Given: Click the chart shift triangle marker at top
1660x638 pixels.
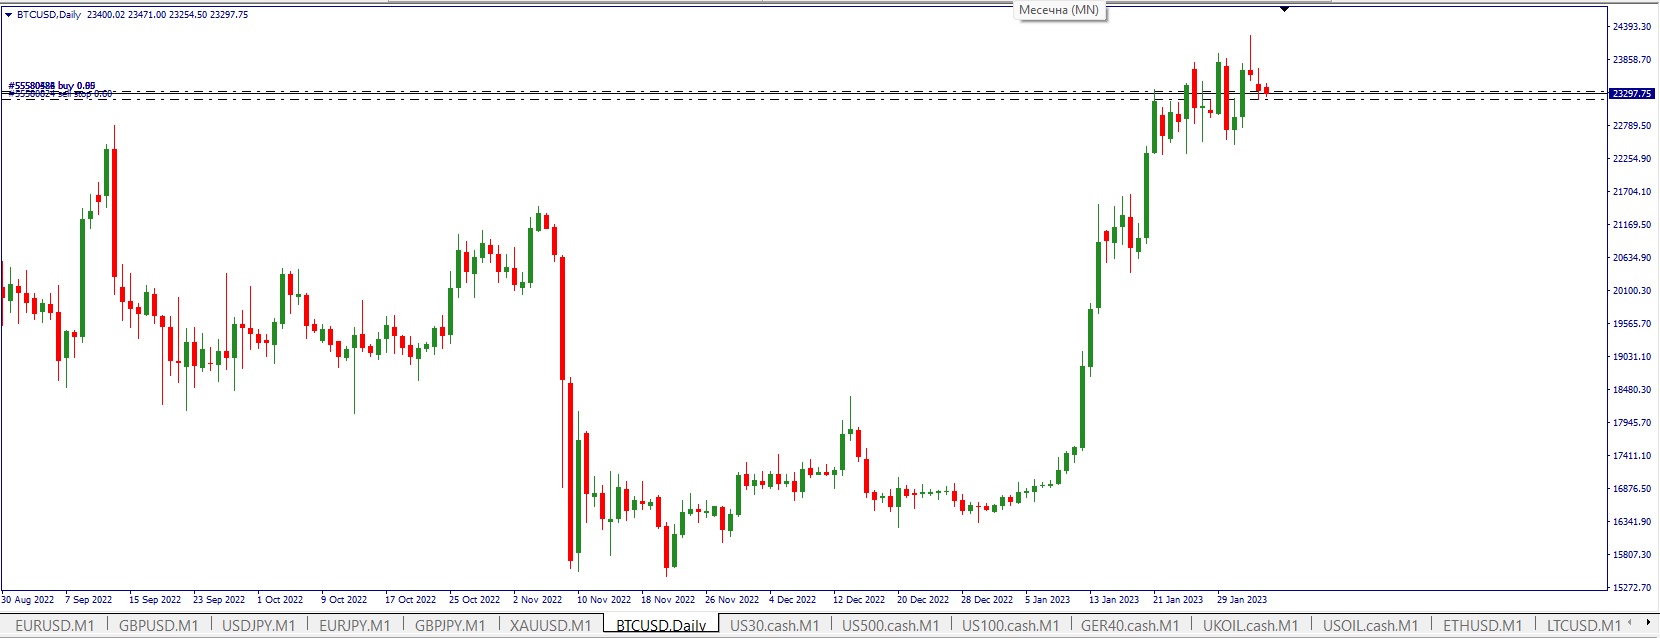Looking at the screenshot, I should coord(1285,9).
